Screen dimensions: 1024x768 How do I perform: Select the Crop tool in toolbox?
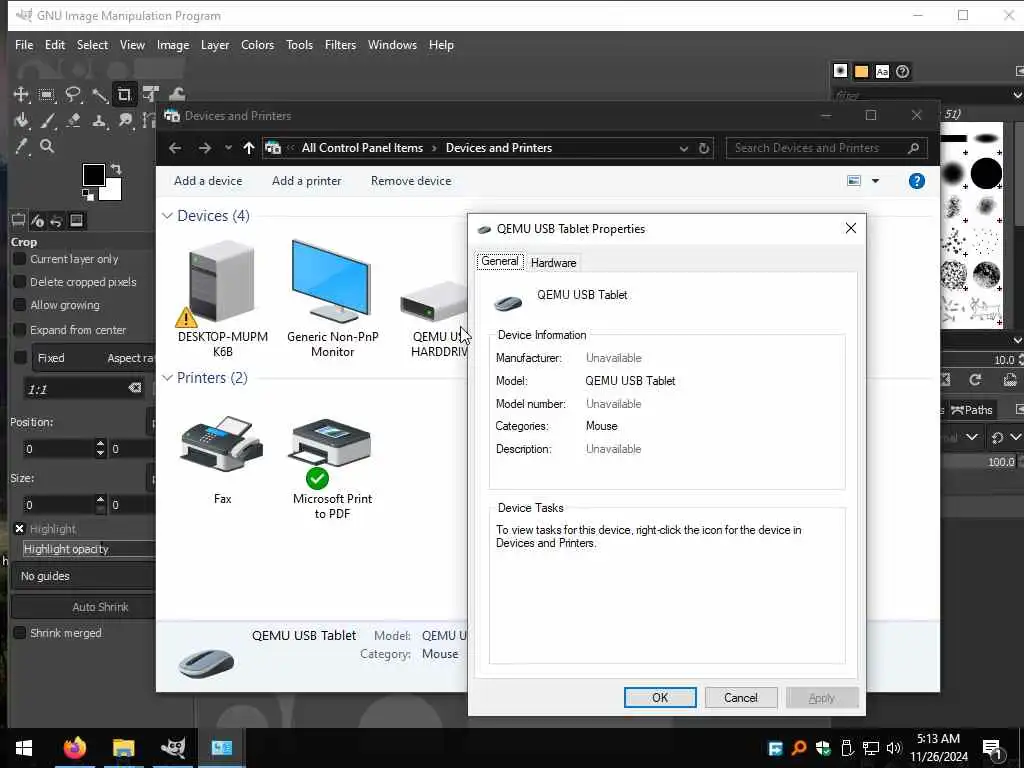[x=124, y=95]
